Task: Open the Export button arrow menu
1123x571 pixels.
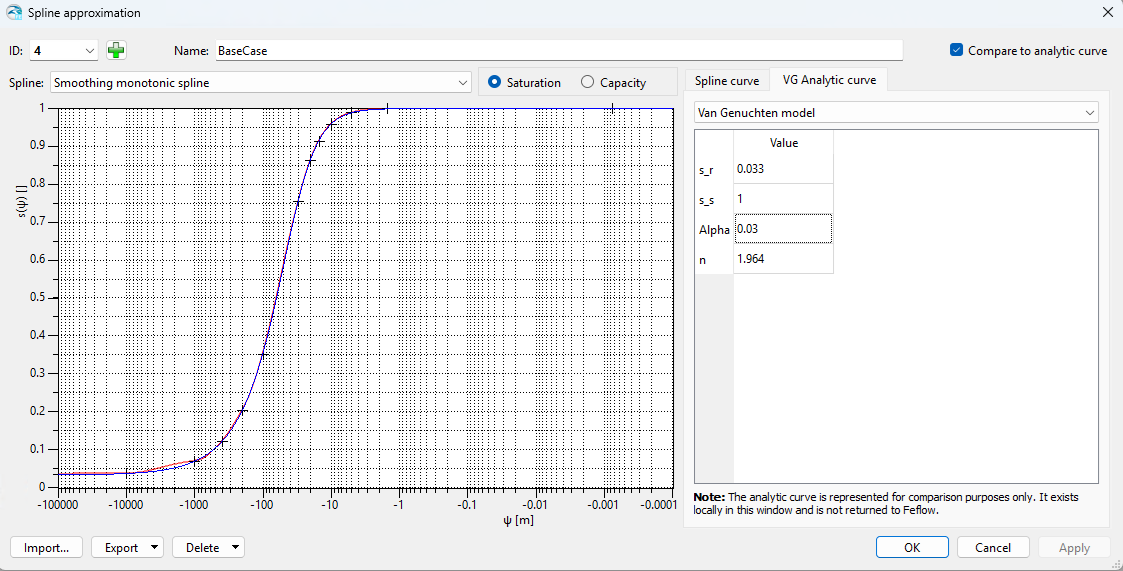Action: click(x=154, y=548)
